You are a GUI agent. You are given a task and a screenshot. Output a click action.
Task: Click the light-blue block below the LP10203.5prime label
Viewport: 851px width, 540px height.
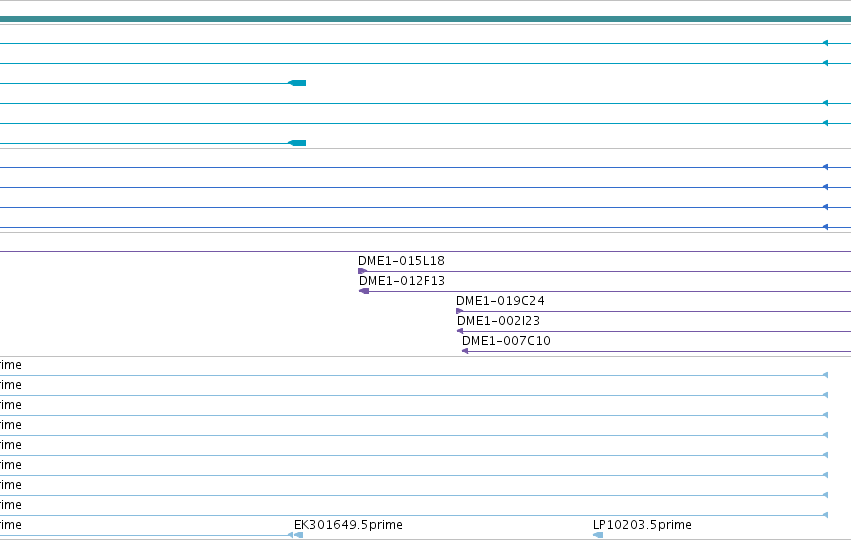598,535
